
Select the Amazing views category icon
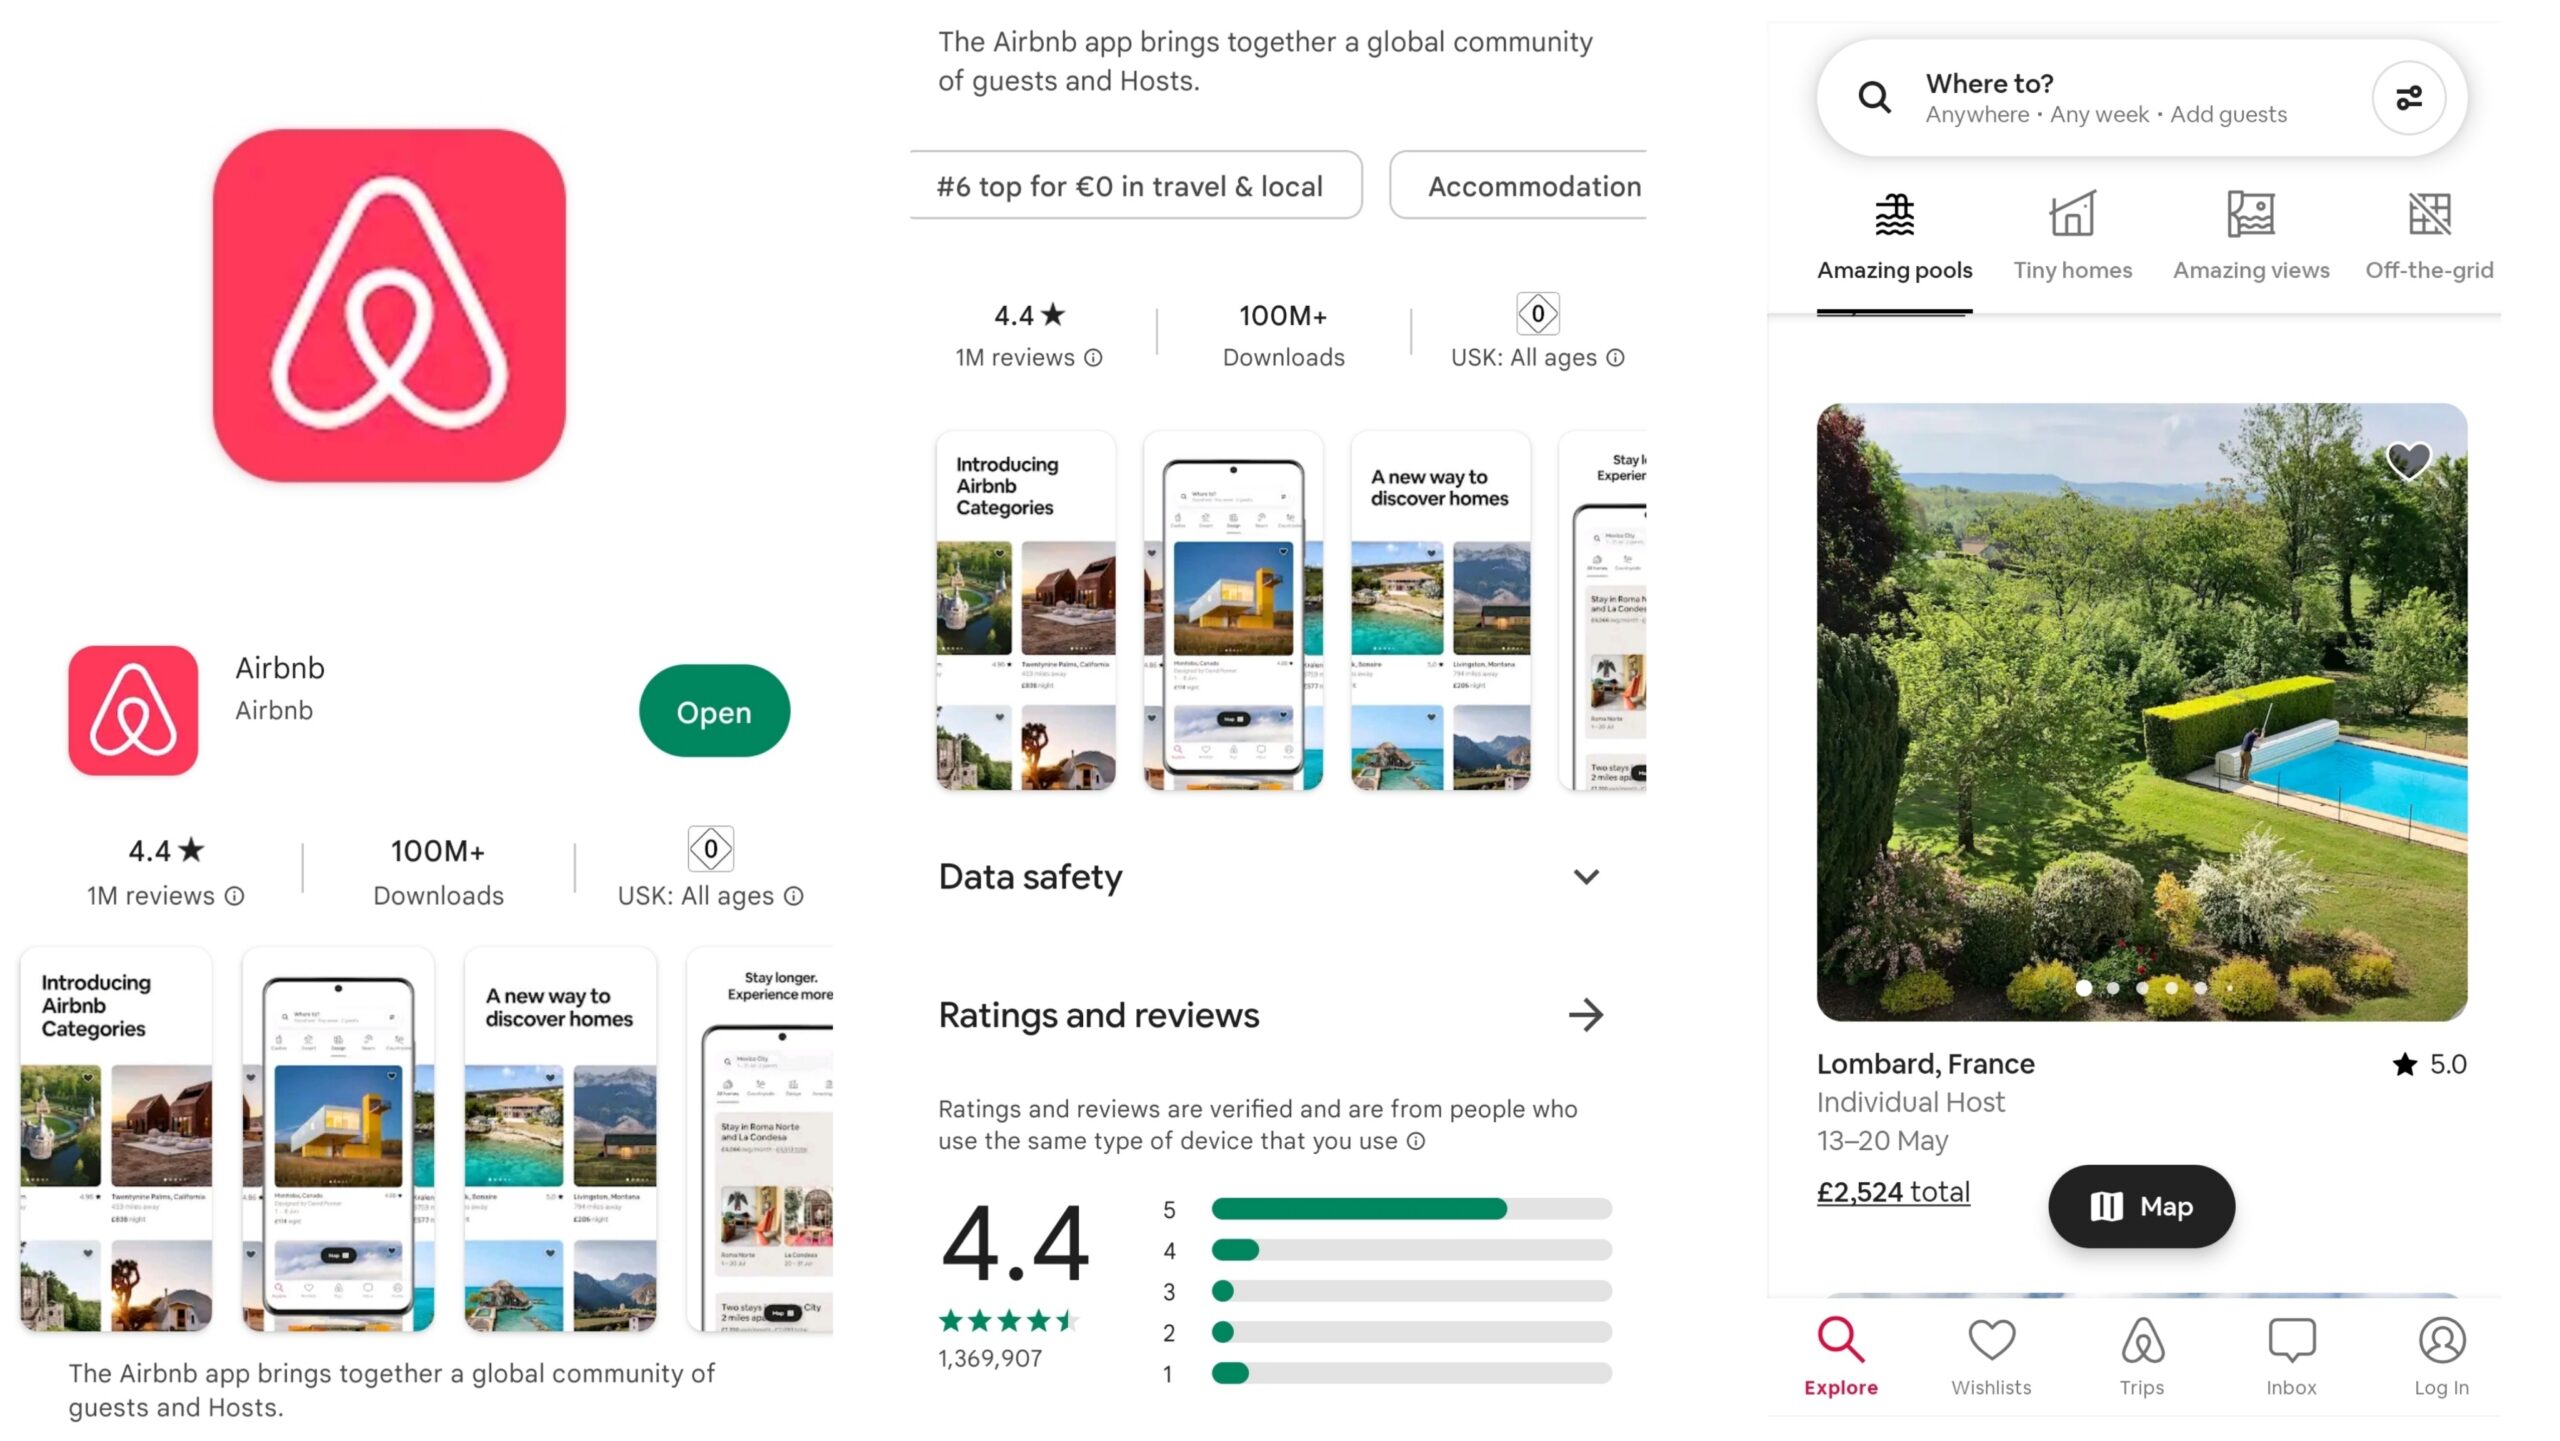point(2251,214)
